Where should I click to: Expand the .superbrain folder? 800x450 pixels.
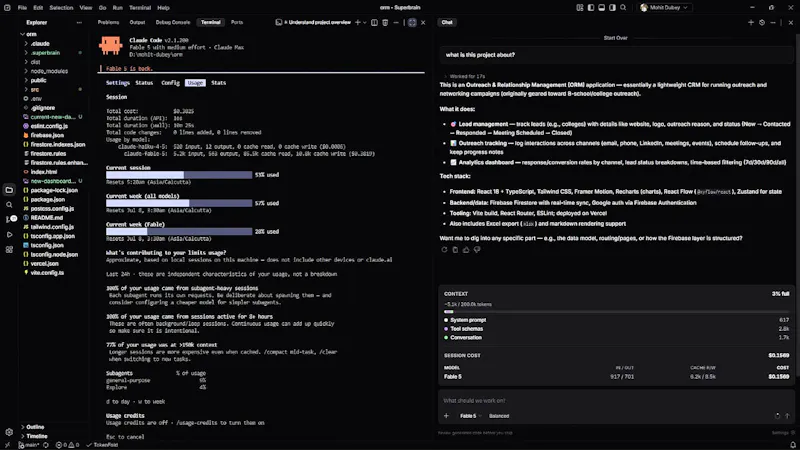(45, 53)
